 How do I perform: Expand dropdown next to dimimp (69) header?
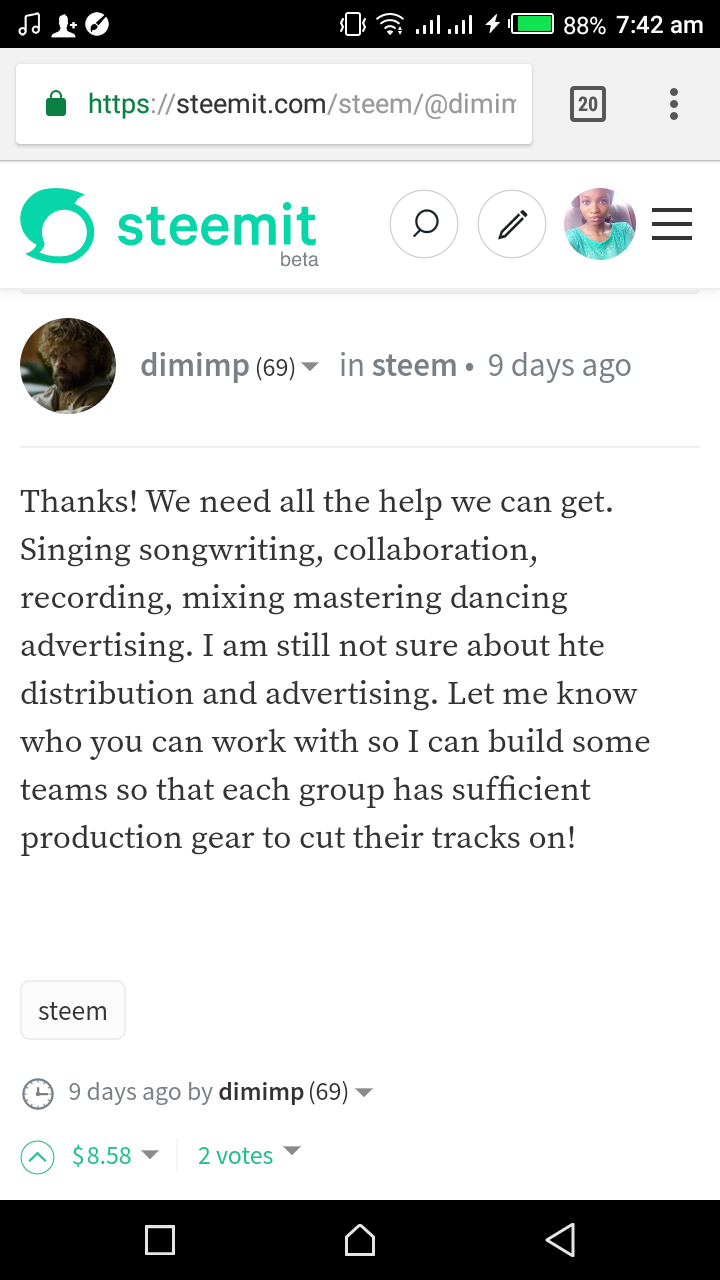tap(310, 367)
